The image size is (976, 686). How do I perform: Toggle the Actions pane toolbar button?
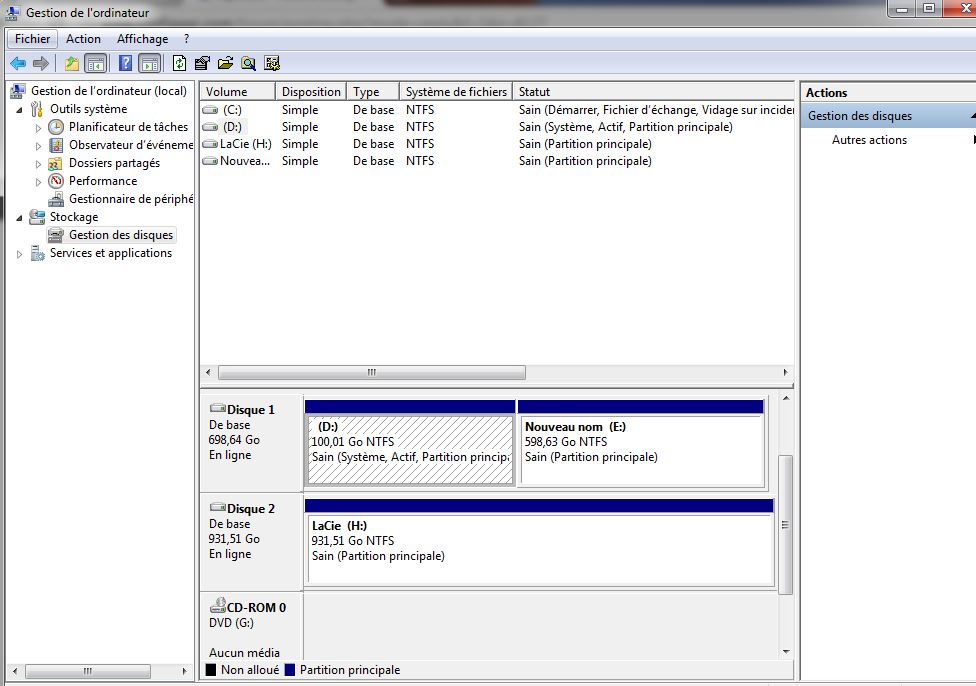[149, 64]
